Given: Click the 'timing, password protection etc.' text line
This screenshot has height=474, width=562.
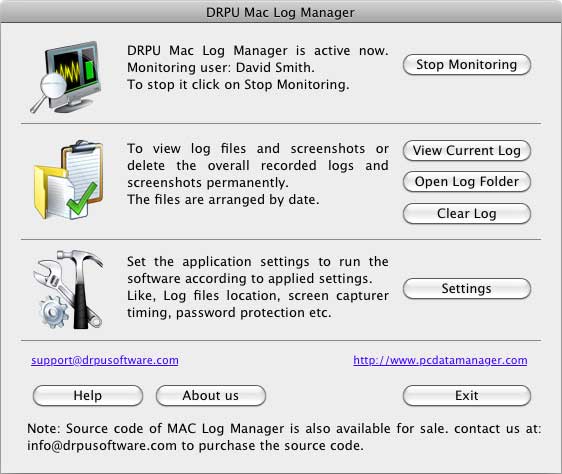Looking at the screenshot, I should point(229,313).
